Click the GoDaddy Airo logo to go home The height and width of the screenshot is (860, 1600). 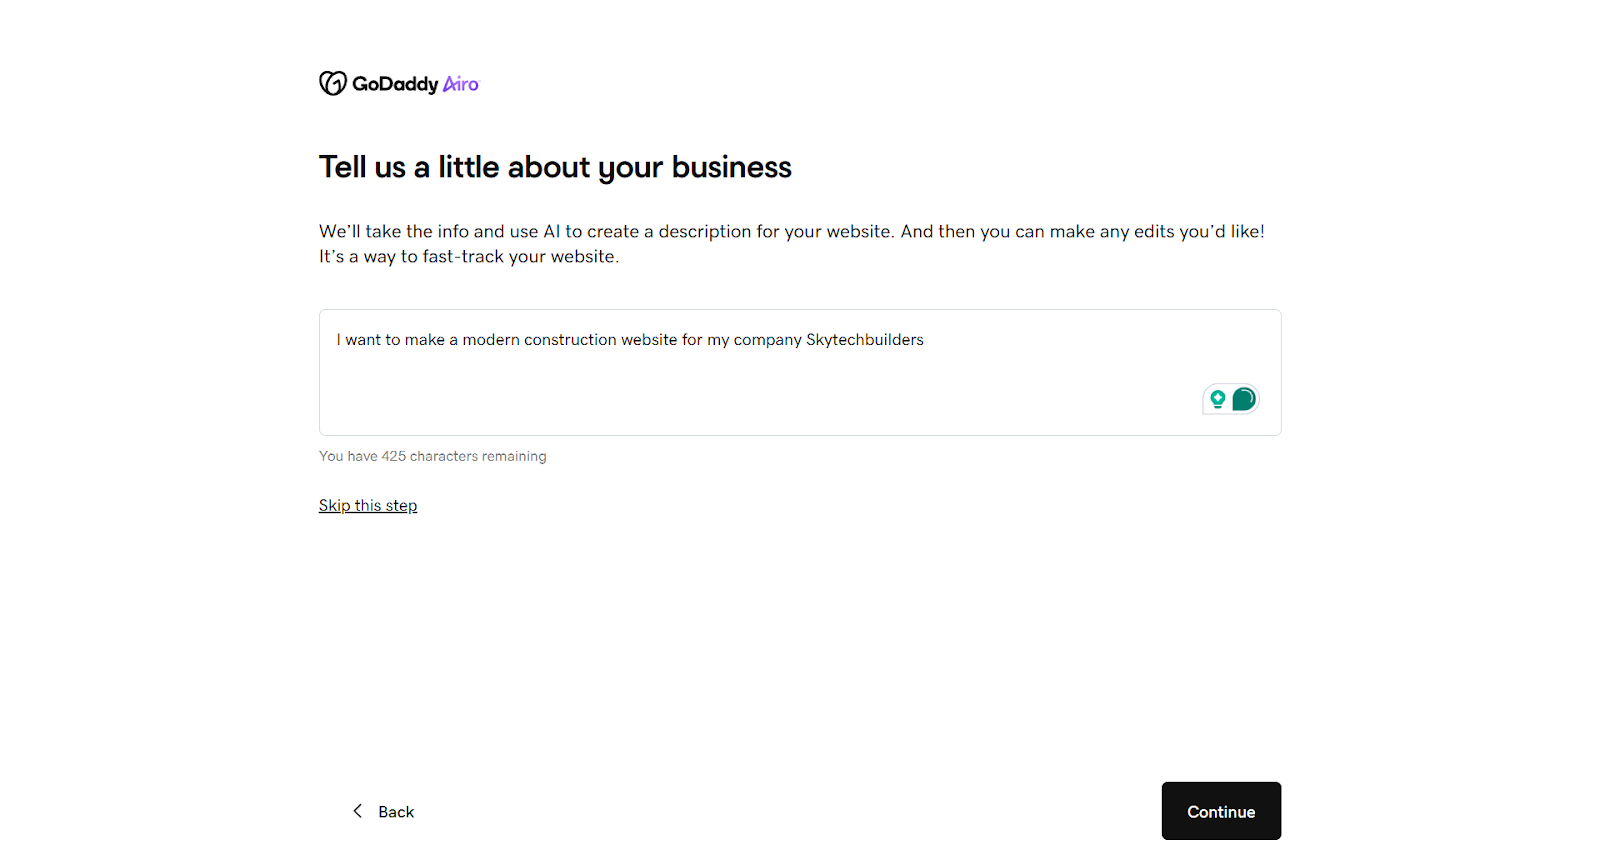398,84
